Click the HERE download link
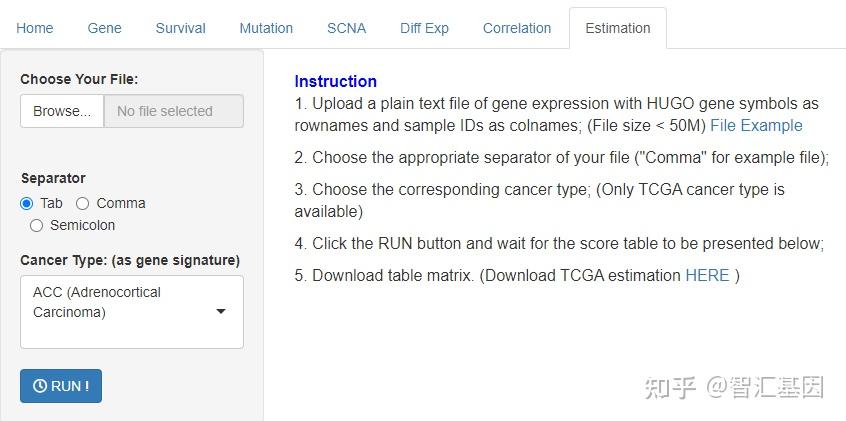846x421 pixels. [x=707, y=275]
